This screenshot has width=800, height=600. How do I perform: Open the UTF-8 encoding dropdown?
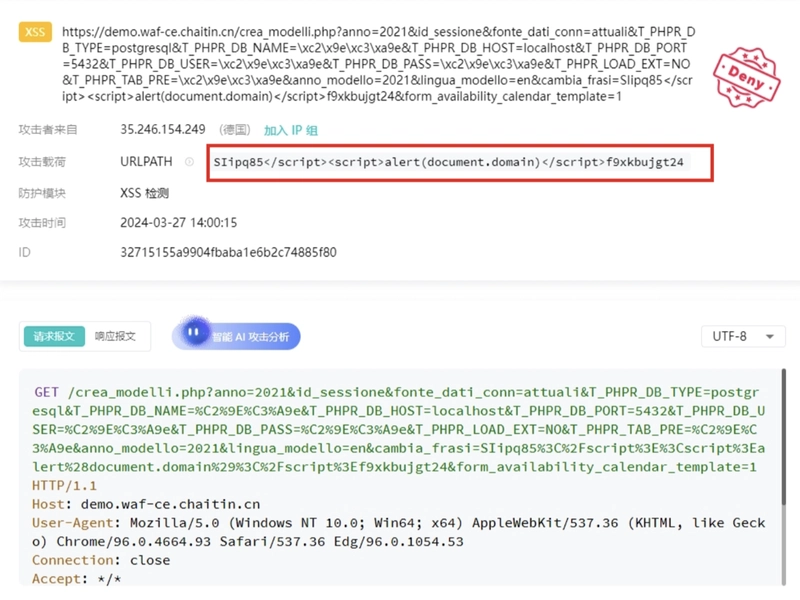click(743, 336)
